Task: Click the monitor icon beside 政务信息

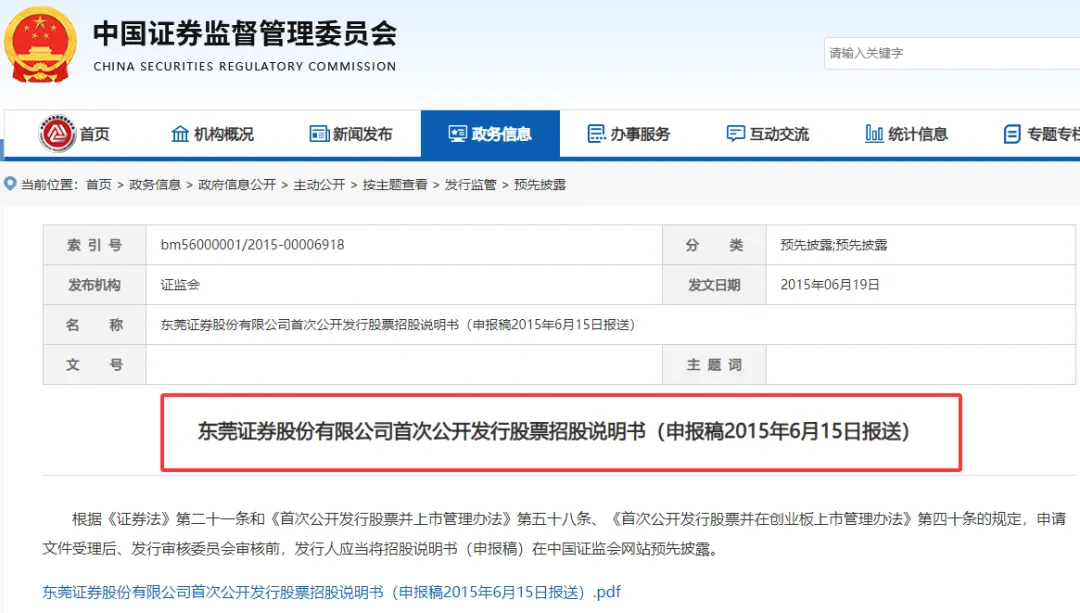Action: (457, 134)
